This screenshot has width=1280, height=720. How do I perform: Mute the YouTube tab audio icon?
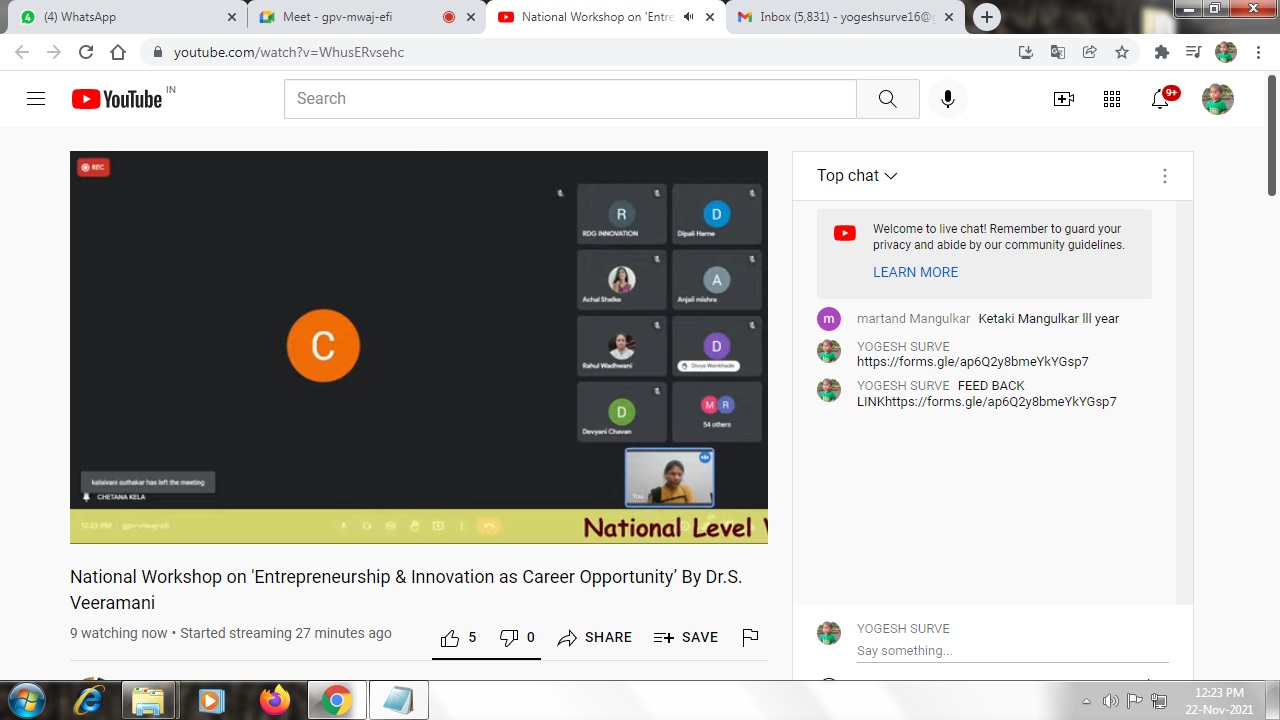click(688, 17)
